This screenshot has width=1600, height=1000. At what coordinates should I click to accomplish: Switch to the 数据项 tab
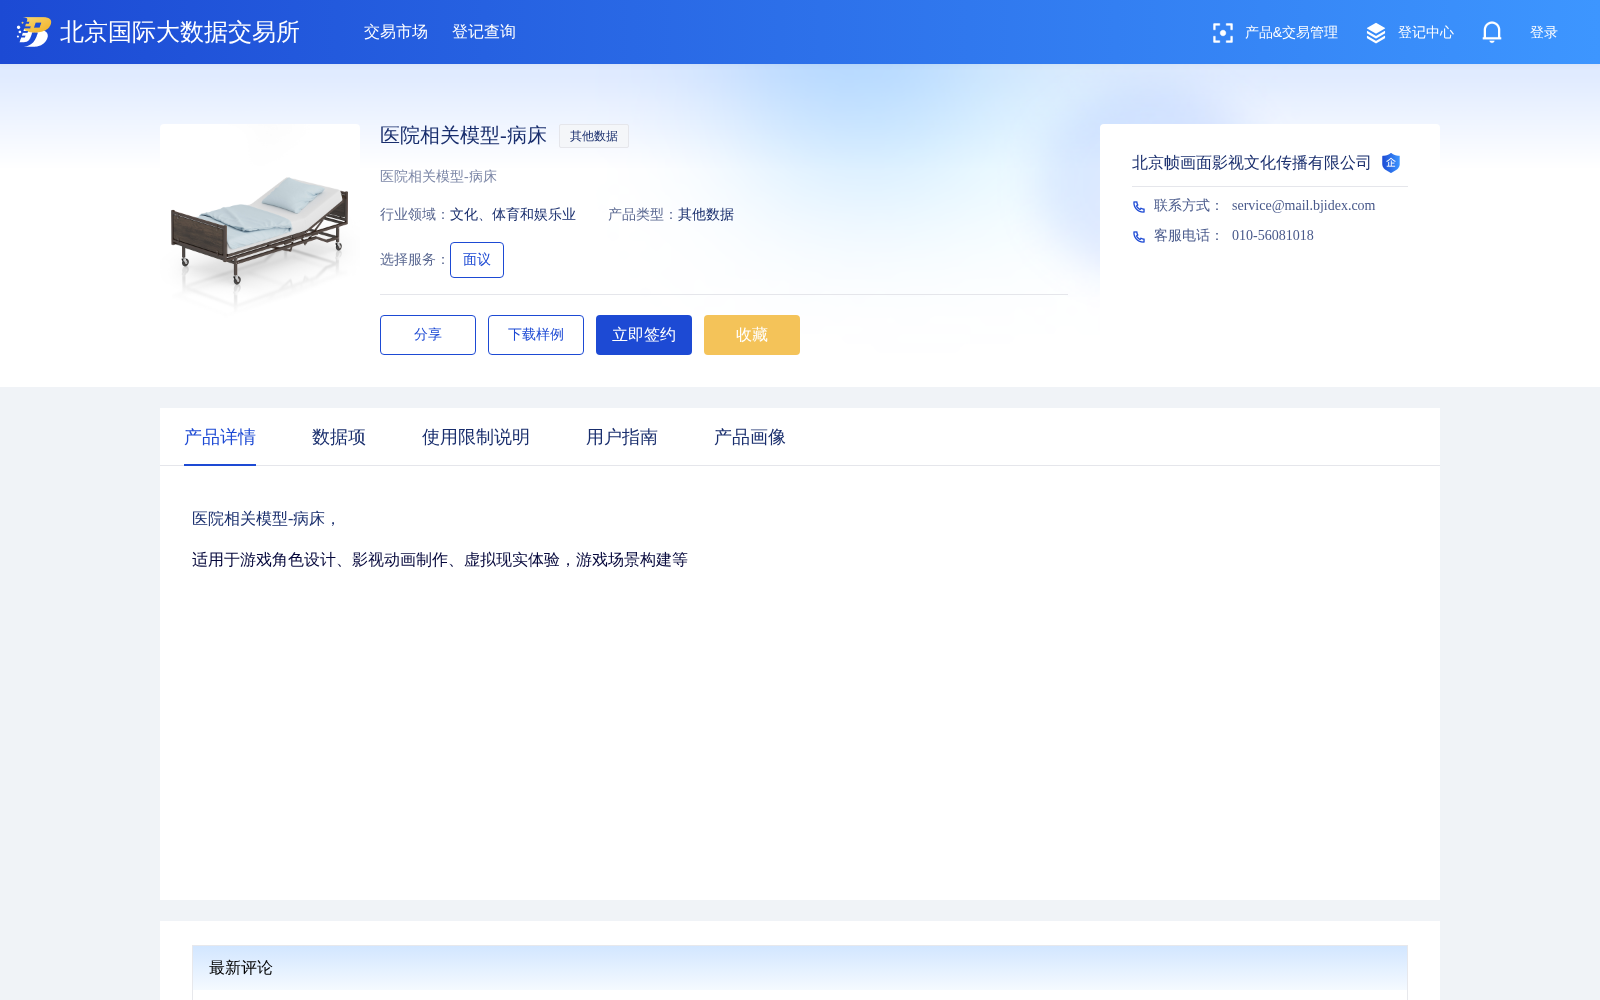click(339, 437)
